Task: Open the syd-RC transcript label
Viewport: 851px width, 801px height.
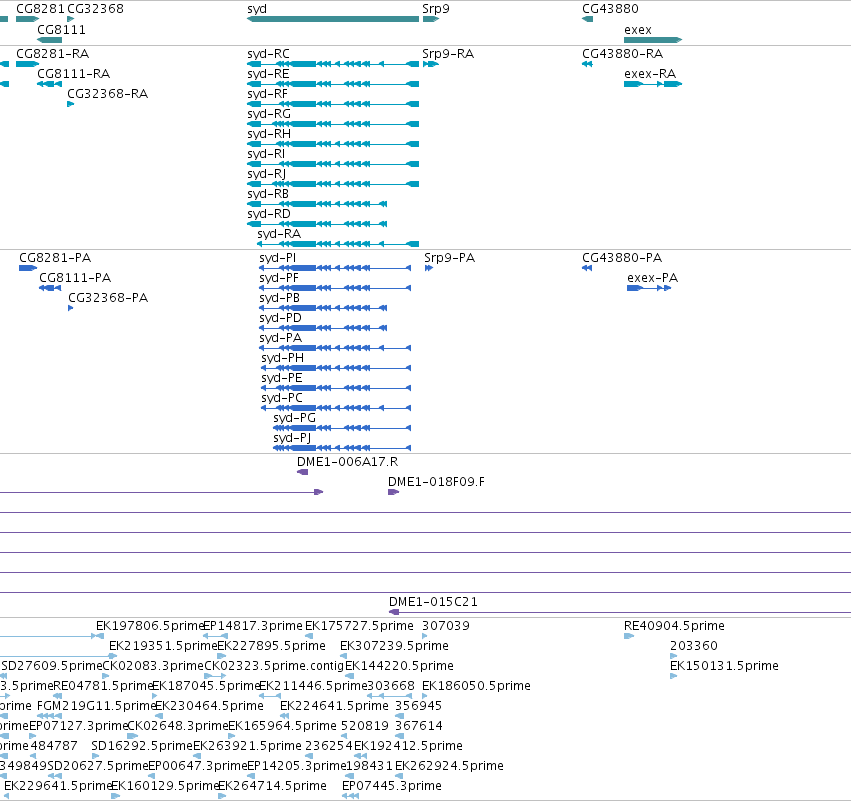Action: 268,54
